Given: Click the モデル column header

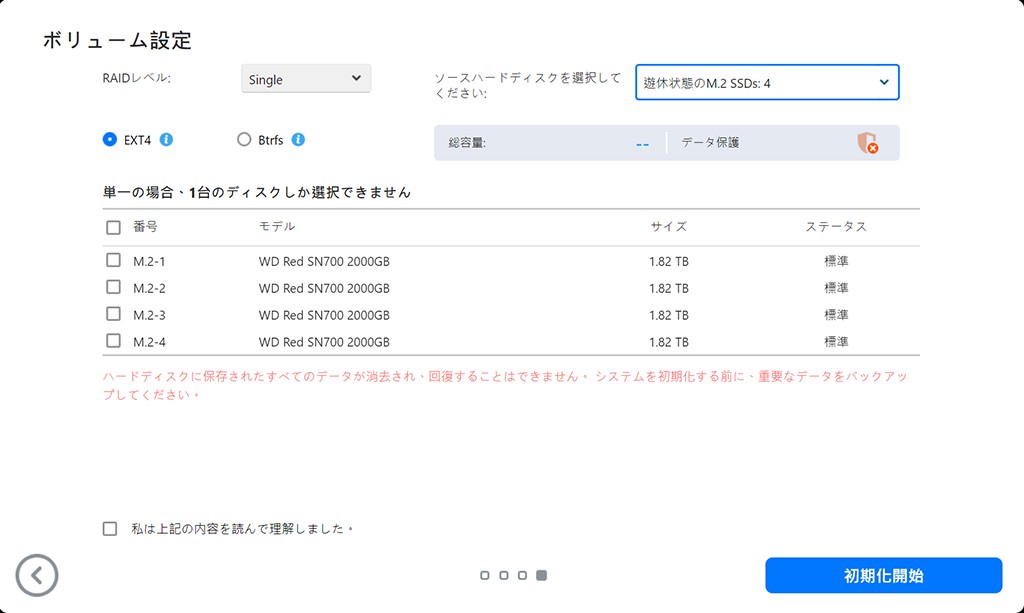Looking at the screenshot, I should point(277,227).
